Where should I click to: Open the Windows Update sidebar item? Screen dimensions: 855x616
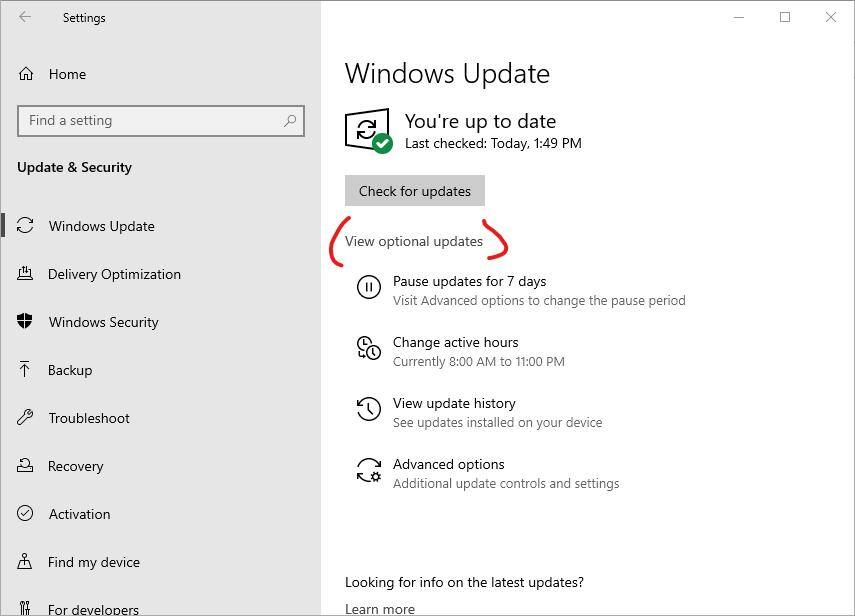point(101,226)
